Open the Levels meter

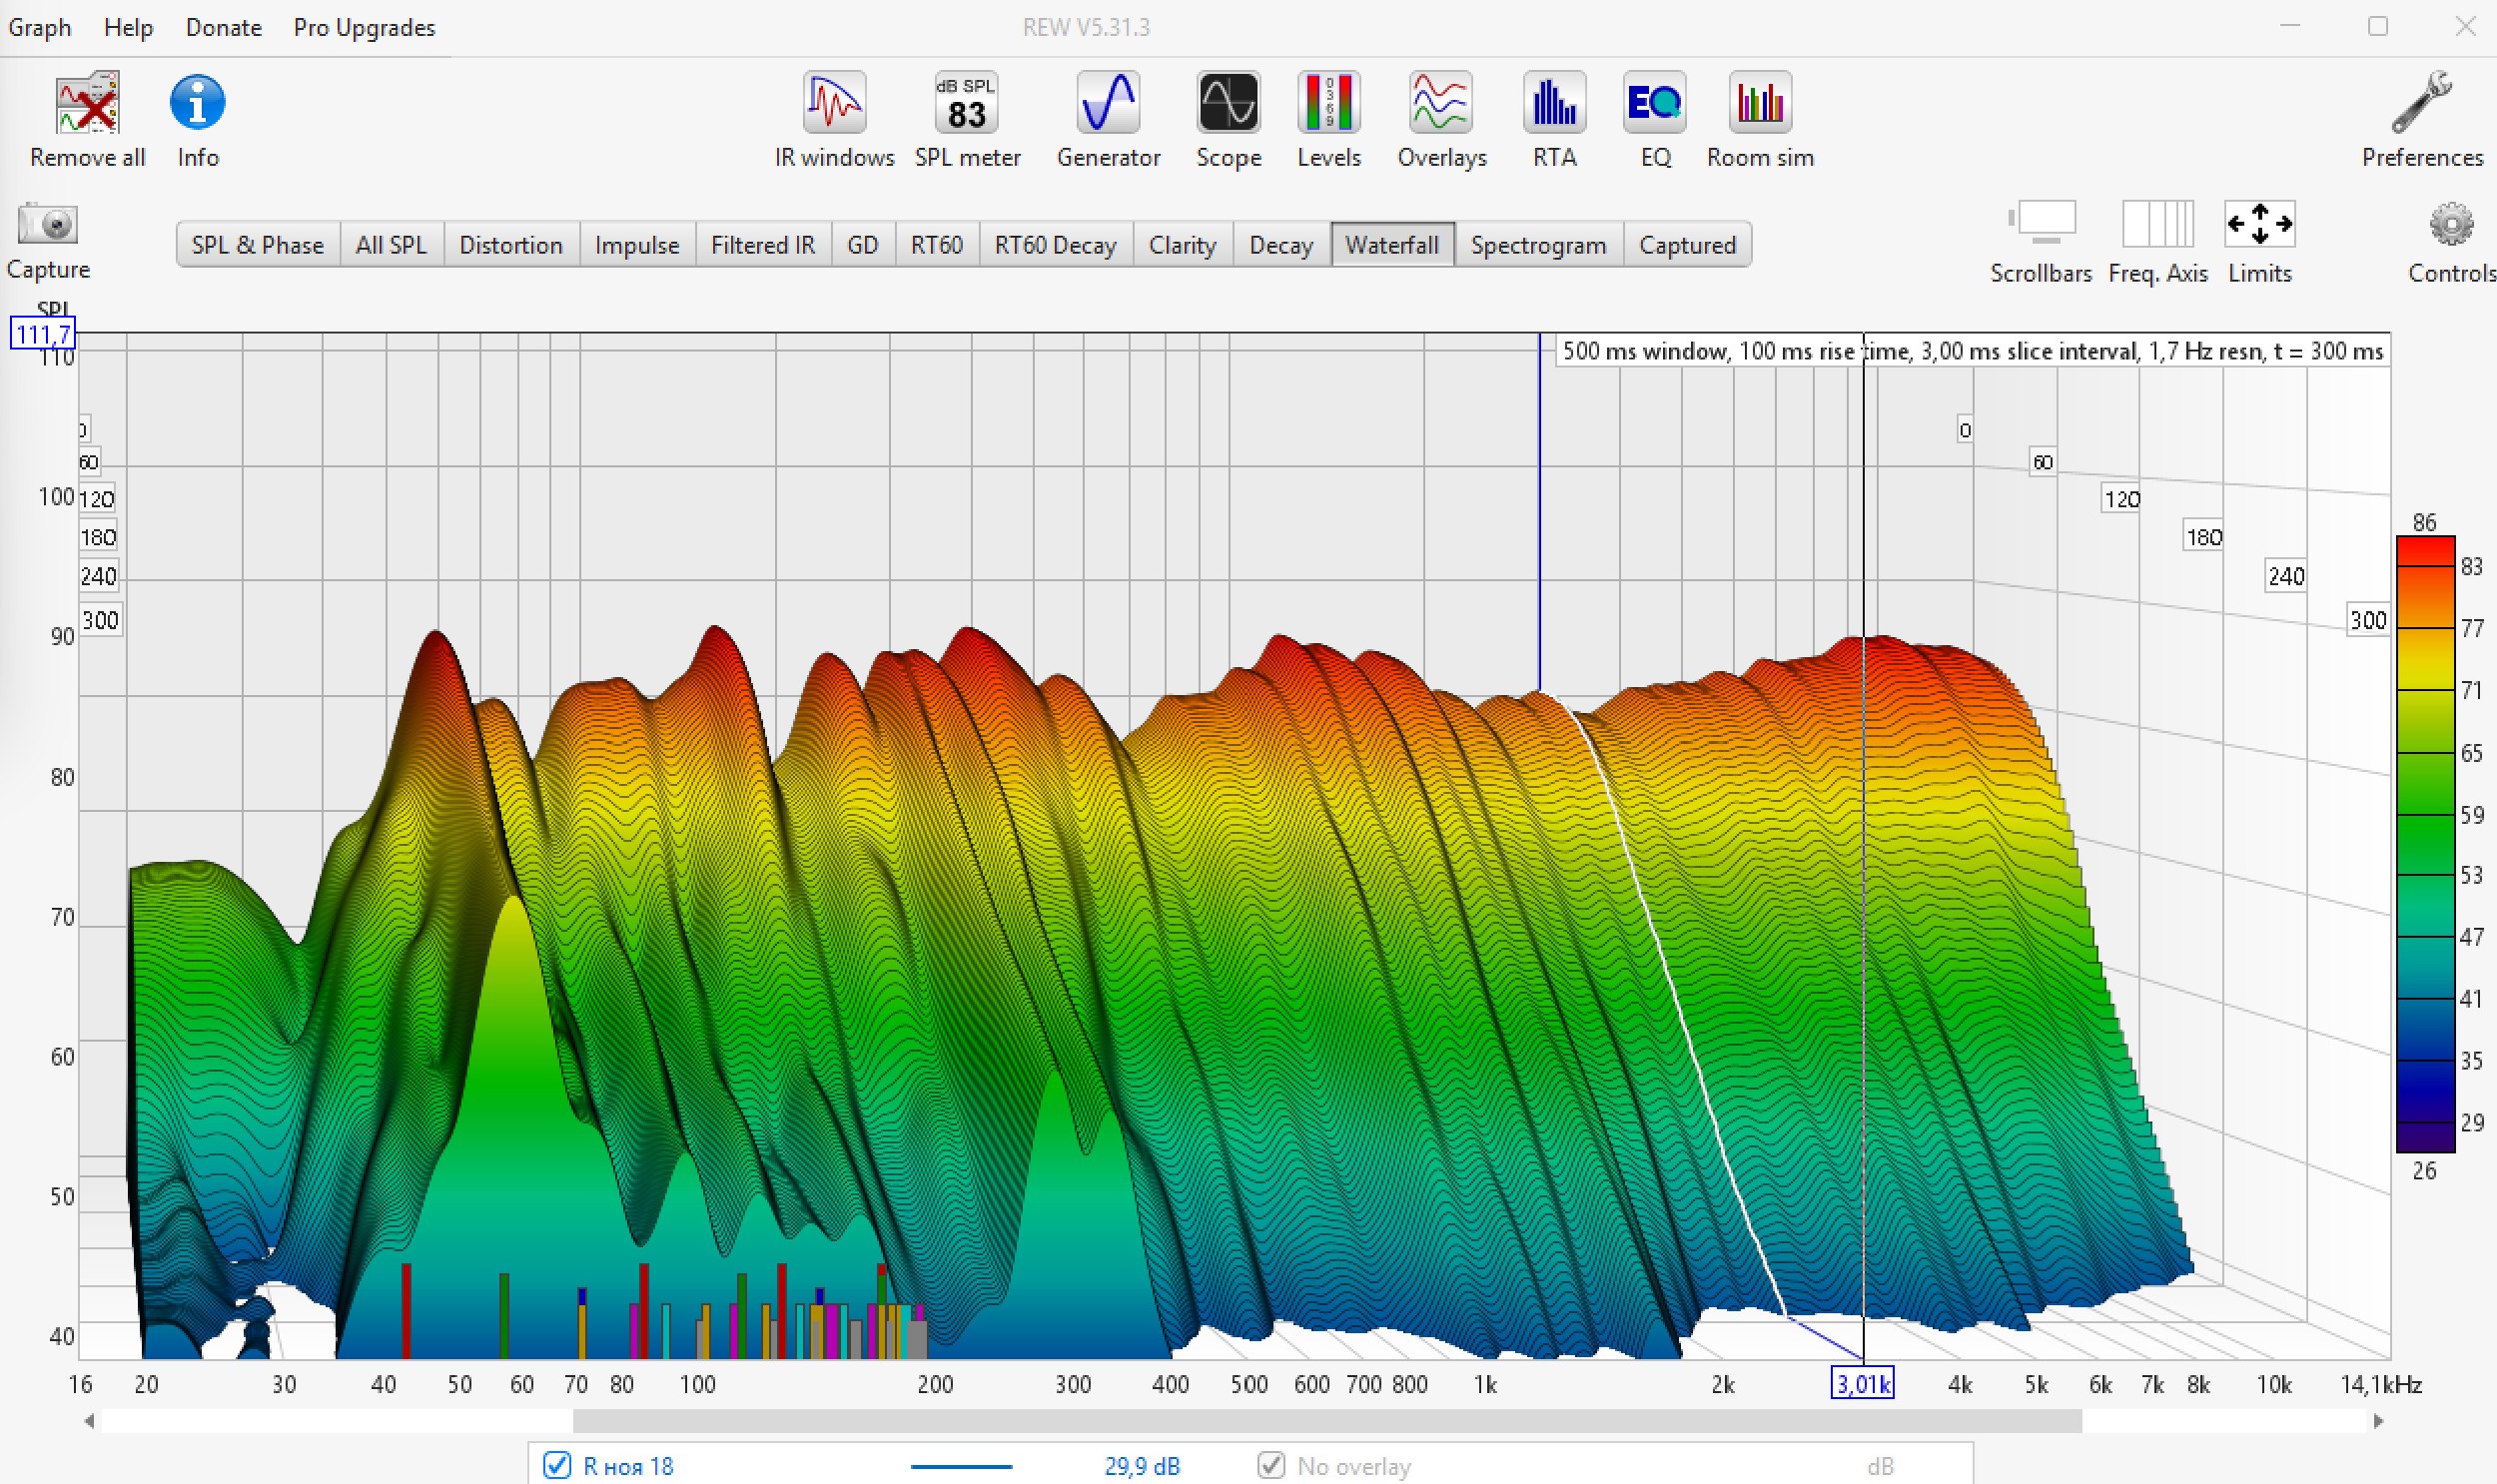point(1328,103)
